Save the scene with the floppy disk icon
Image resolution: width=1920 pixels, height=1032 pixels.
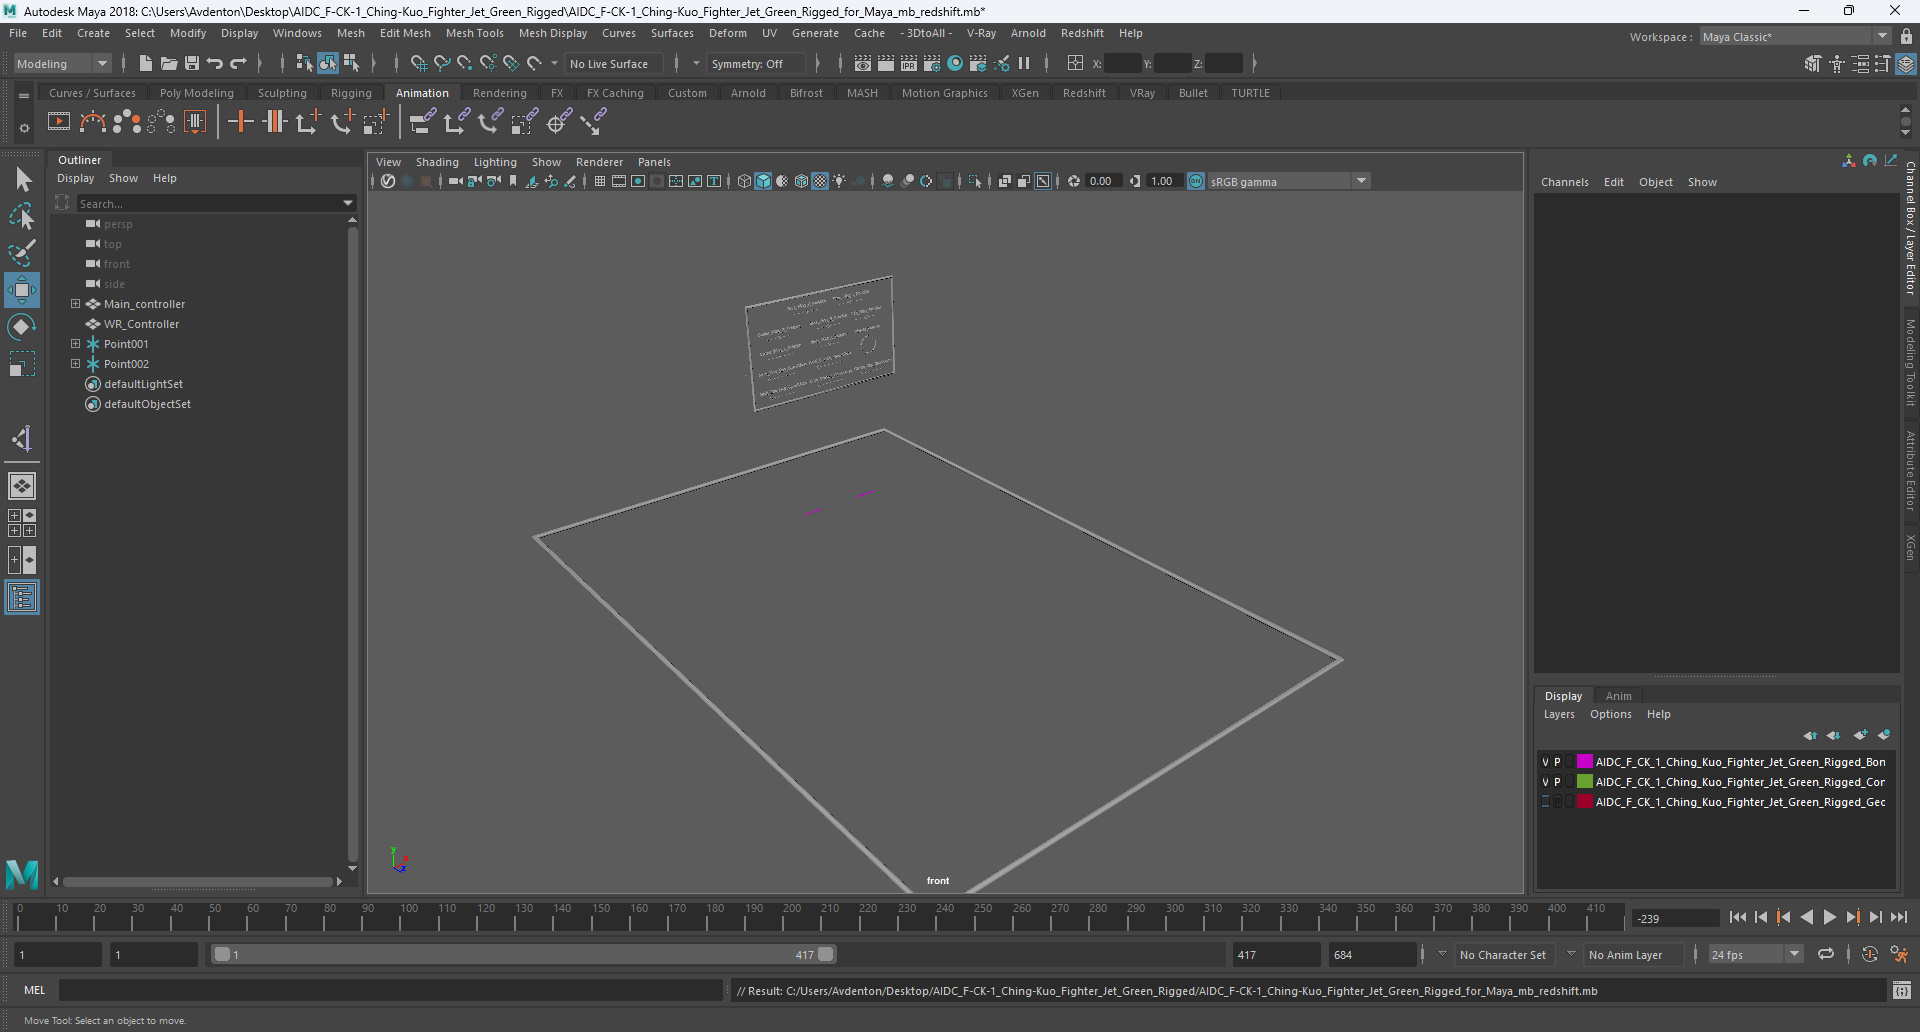click(x=192, y=63)
